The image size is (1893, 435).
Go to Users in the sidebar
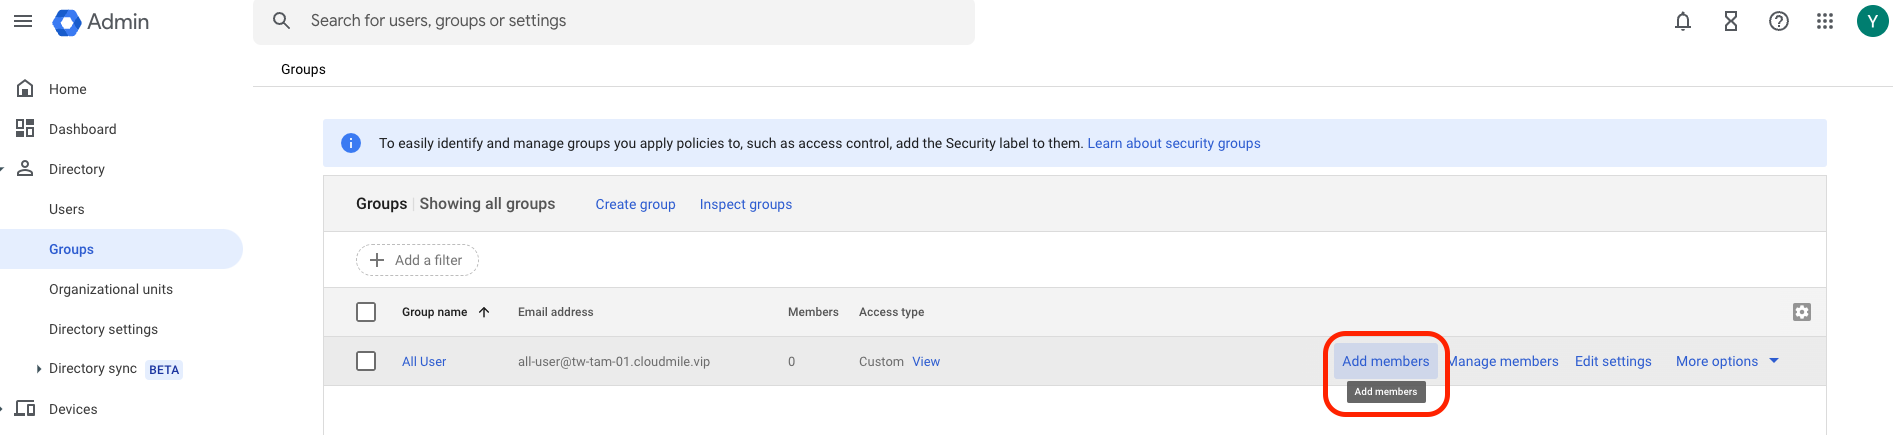(x=67, y=209)
